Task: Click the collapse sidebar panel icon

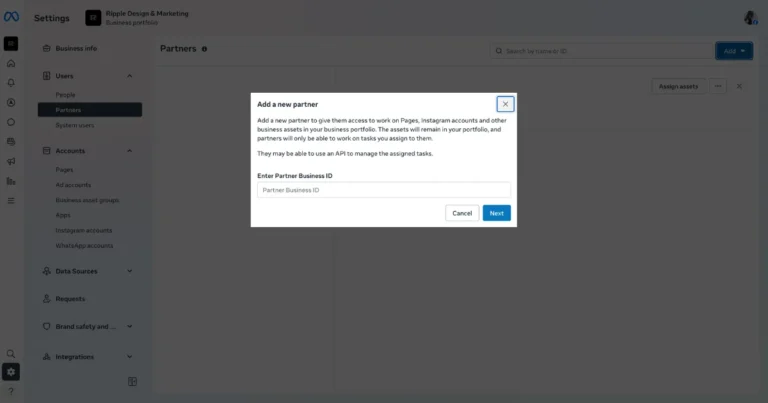Action: pyautogui.click(x=132, y=381)
